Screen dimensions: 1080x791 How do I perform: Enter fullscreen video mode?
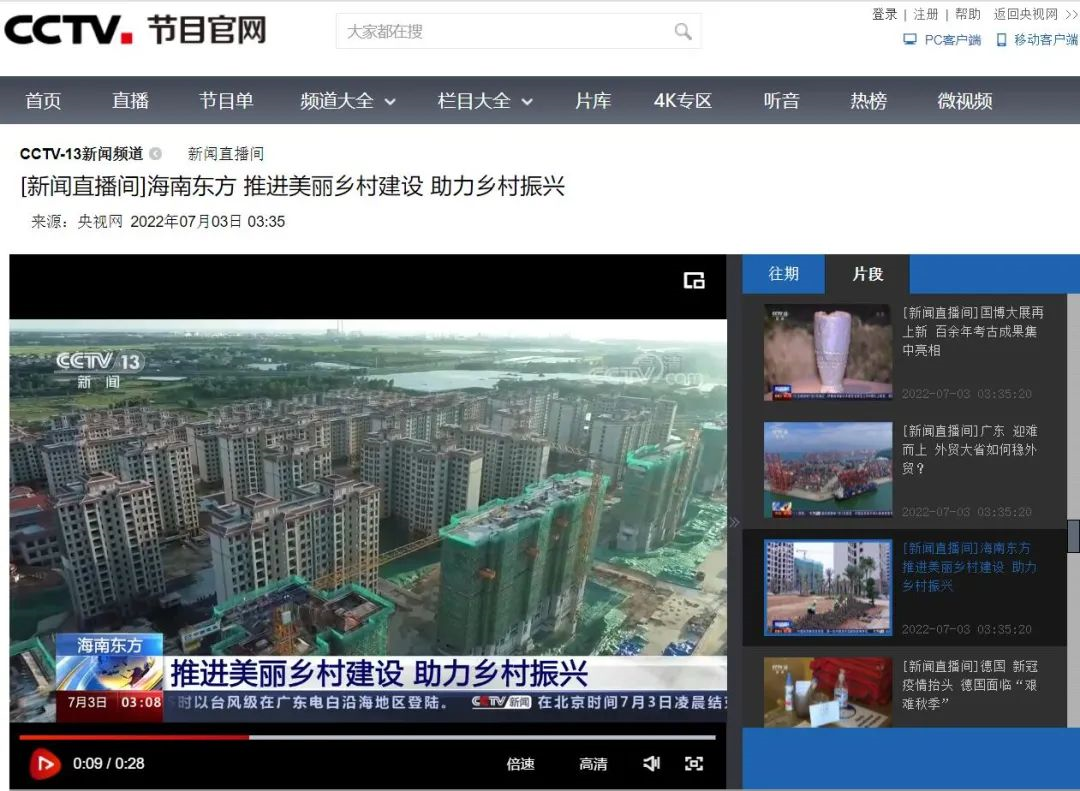(x=694, y=764)
